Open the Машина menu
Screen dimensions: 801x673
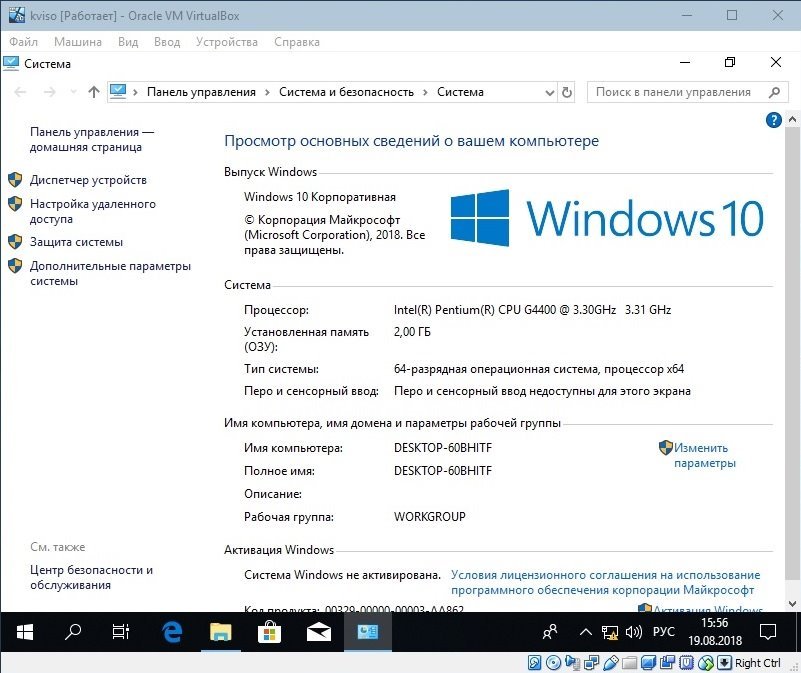[78, 42]
